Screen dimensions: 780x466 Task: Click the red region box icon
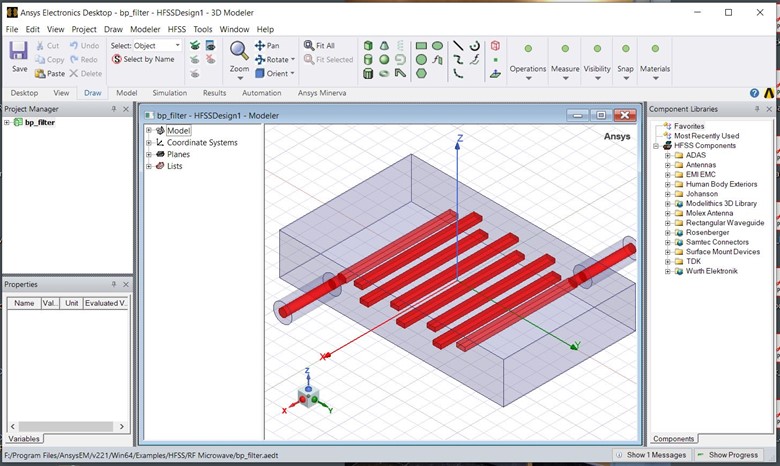[495, 46]
